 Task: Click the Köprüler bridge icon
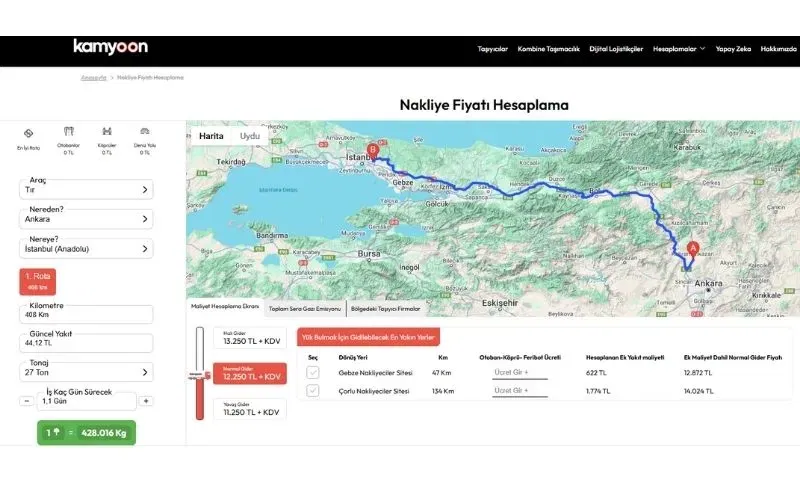point(107,132)
